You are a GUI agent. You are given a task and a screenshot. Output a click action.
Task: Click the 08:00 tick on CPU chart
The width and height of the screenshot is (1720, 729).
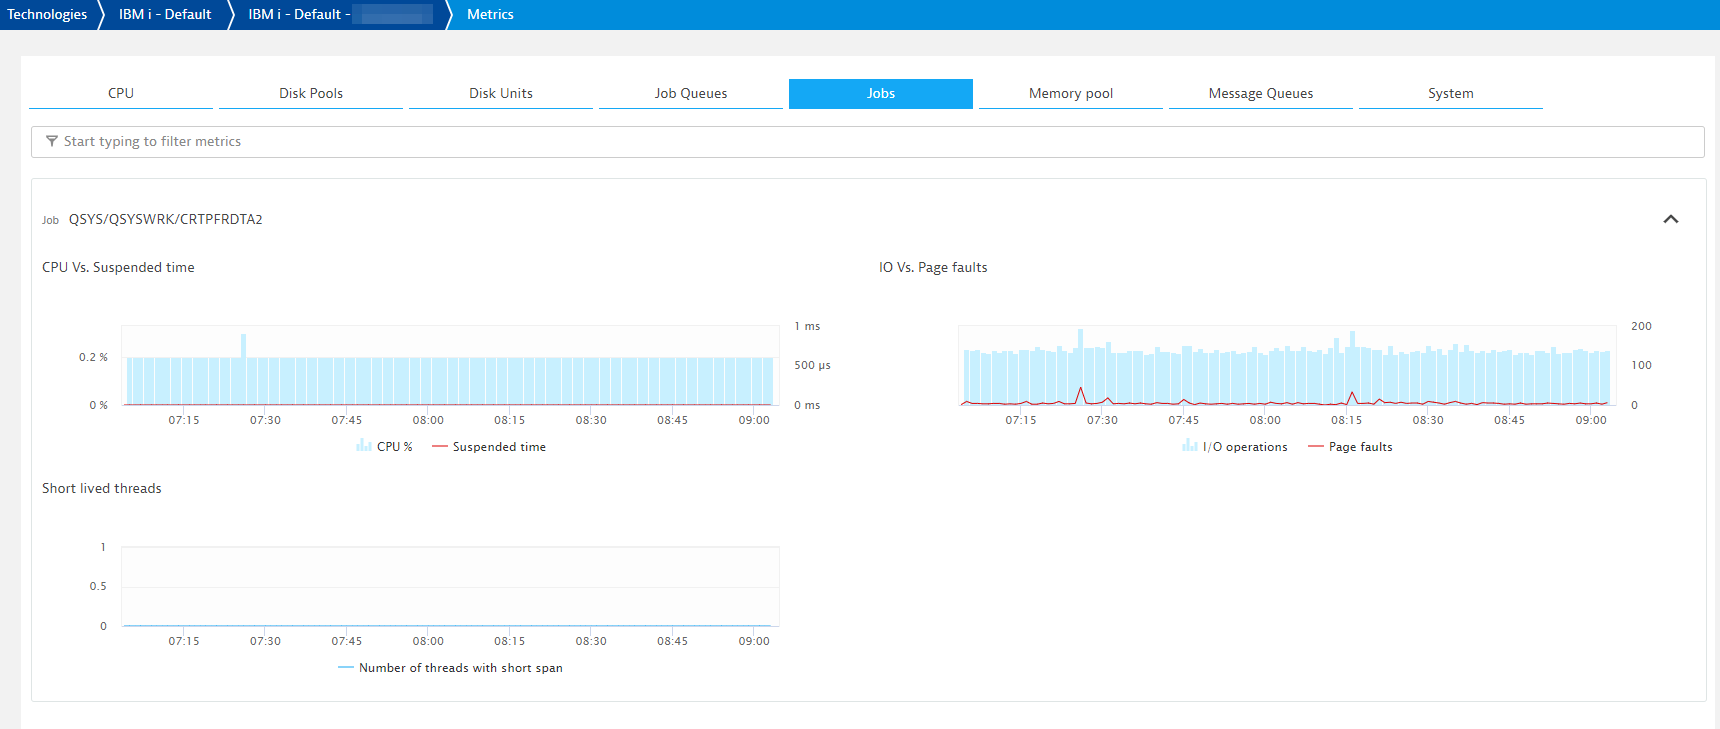point(428,420)
